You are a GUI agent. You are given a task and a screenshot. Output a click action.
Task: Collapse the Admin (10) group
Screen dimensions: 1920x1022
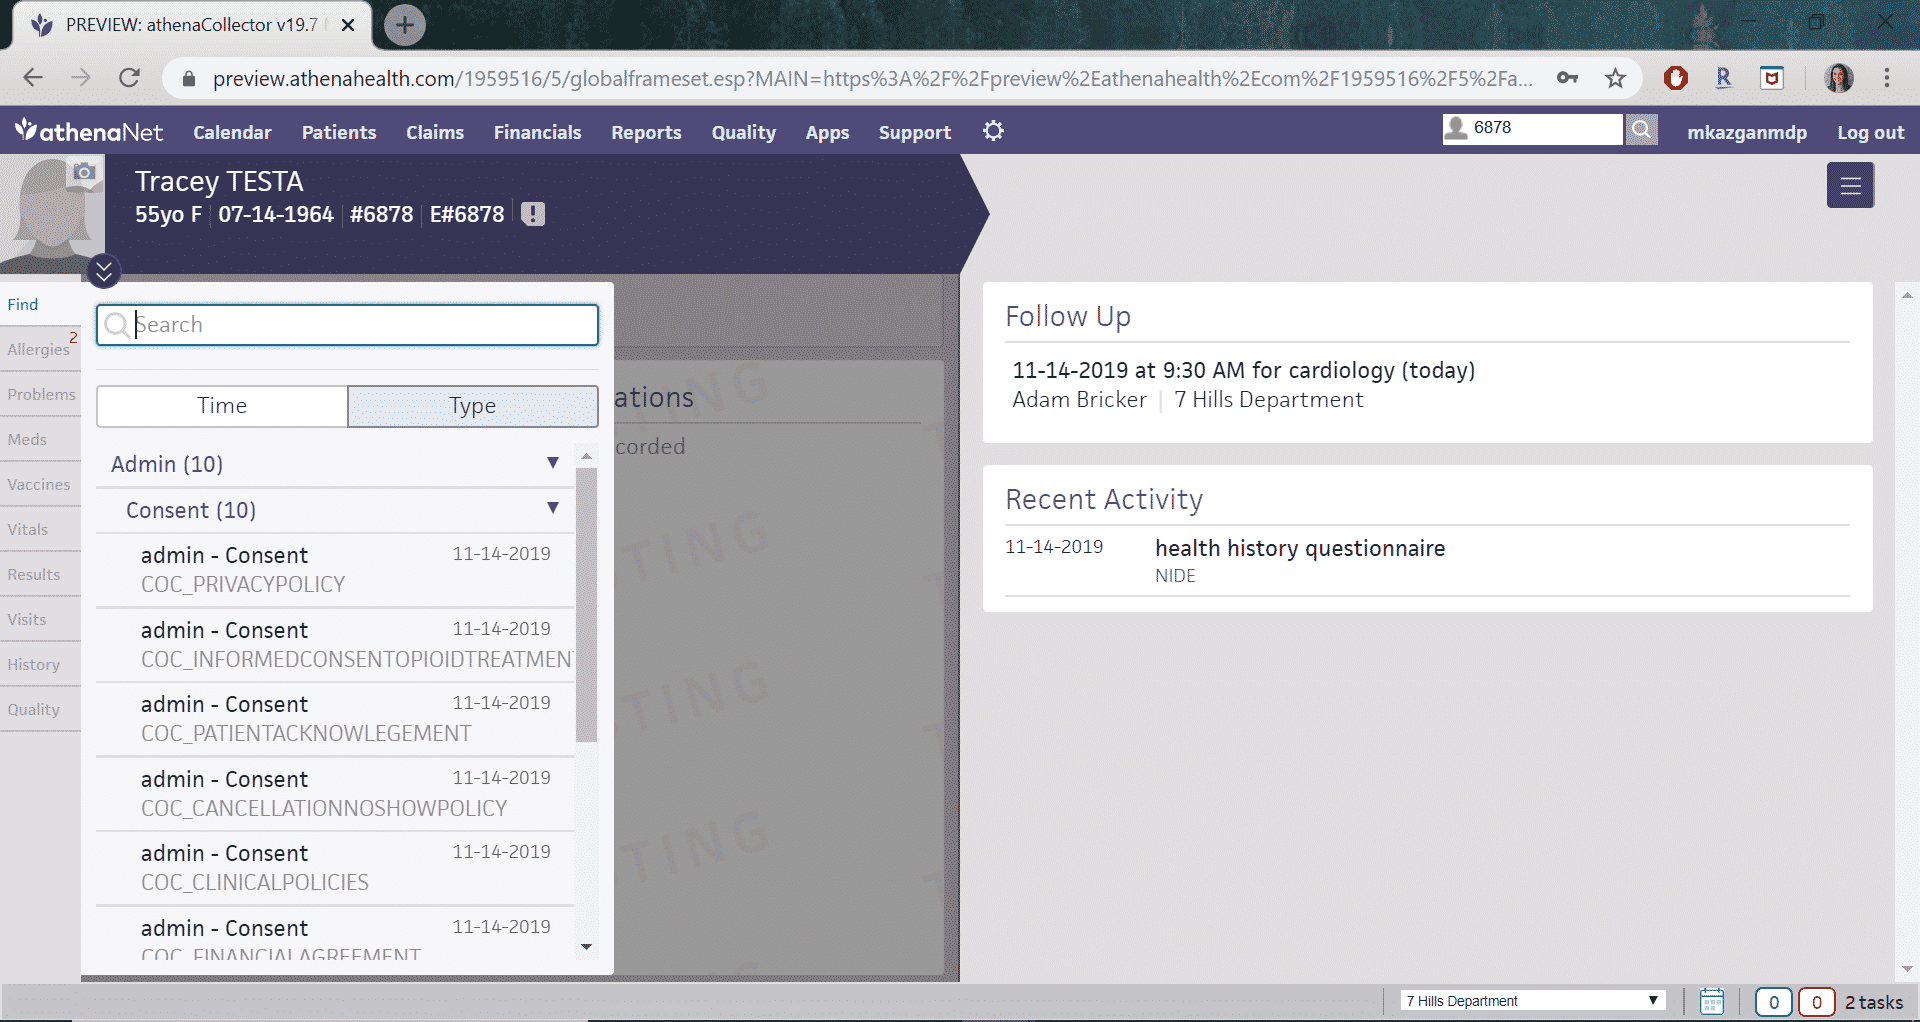point(552,463)
